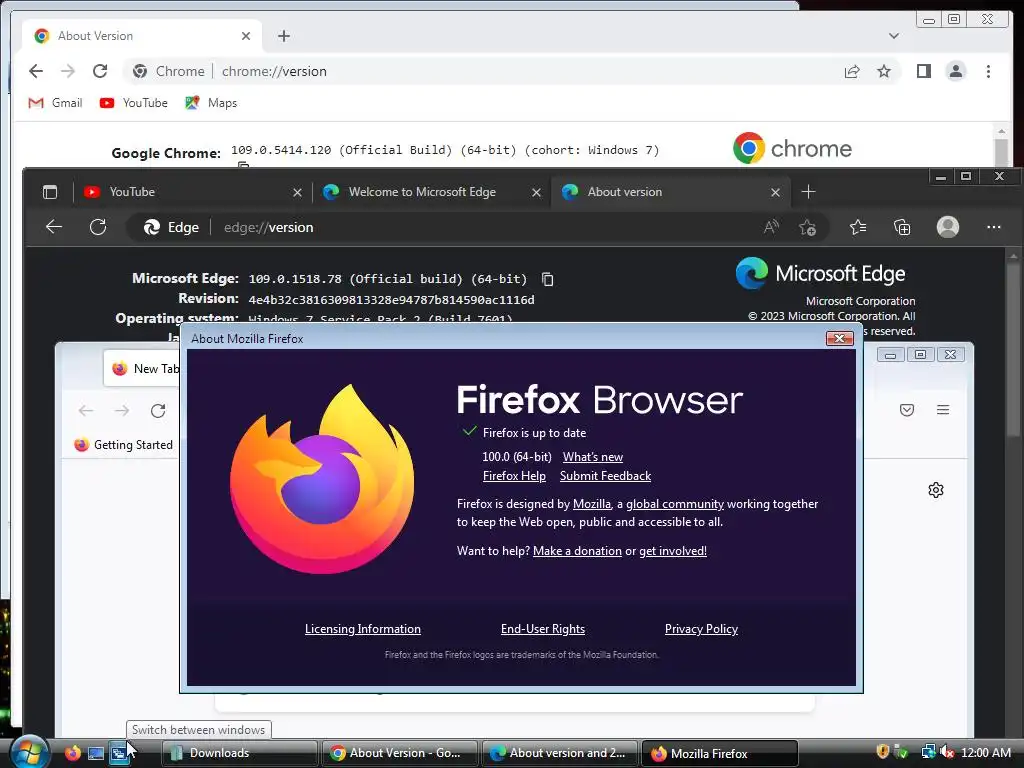The height and width of the screenshot is (768, 1024).
Task: Copy the Microsoft Edge version string
Action: click(x=547, y=280)
